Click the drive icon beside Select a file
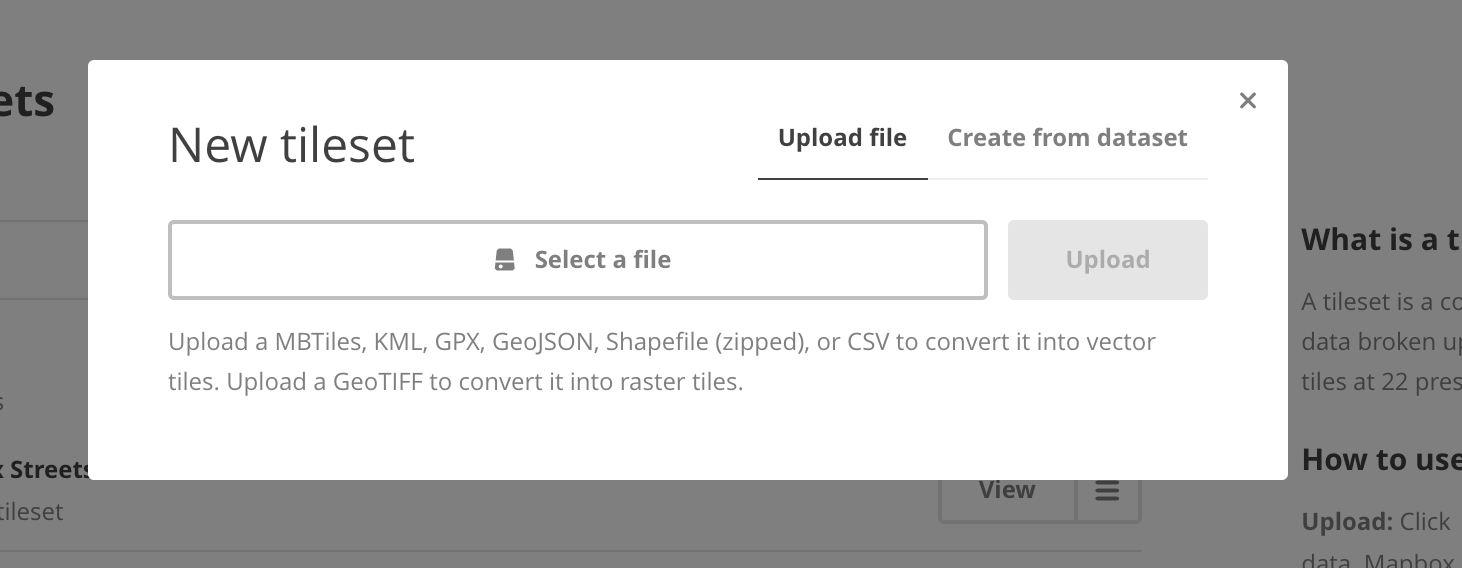The width and height of the screenshot is (1462, 568). (x=505, y=260)
